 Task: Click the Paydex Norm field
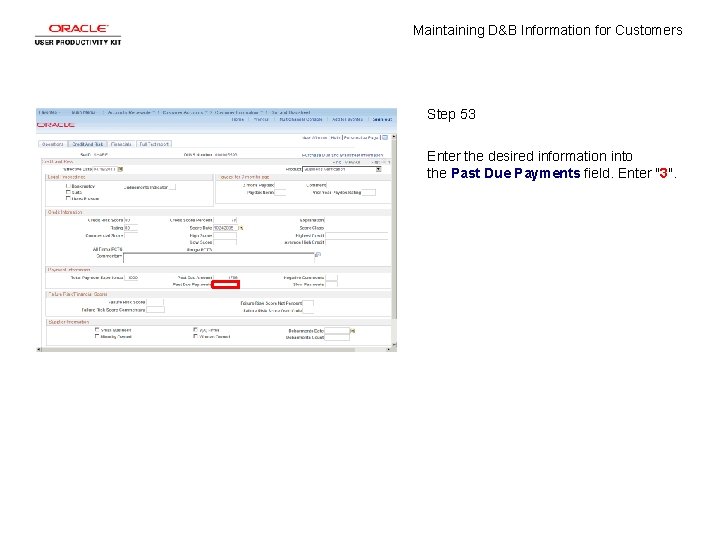click(280, 192)
